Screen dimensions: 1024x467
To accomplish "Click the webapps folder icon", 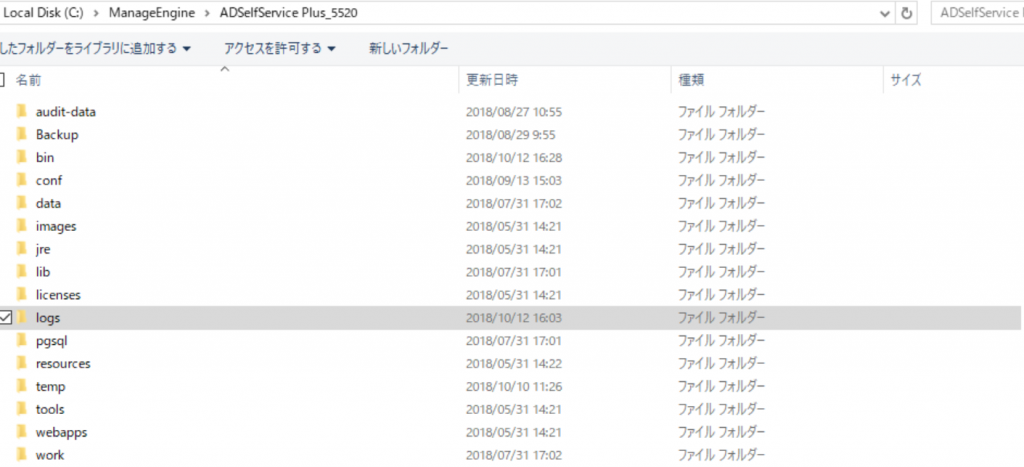I will 22,432.
